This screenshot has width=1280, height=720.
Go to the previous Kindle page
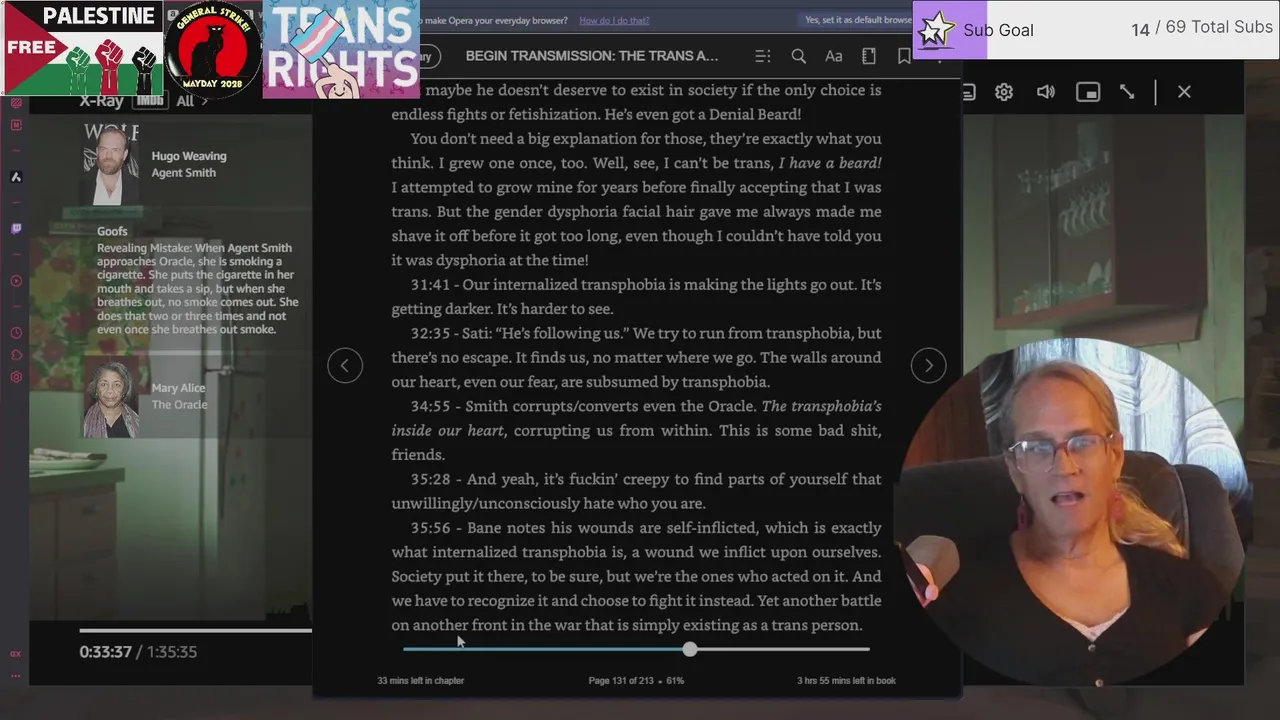point(345,365)
